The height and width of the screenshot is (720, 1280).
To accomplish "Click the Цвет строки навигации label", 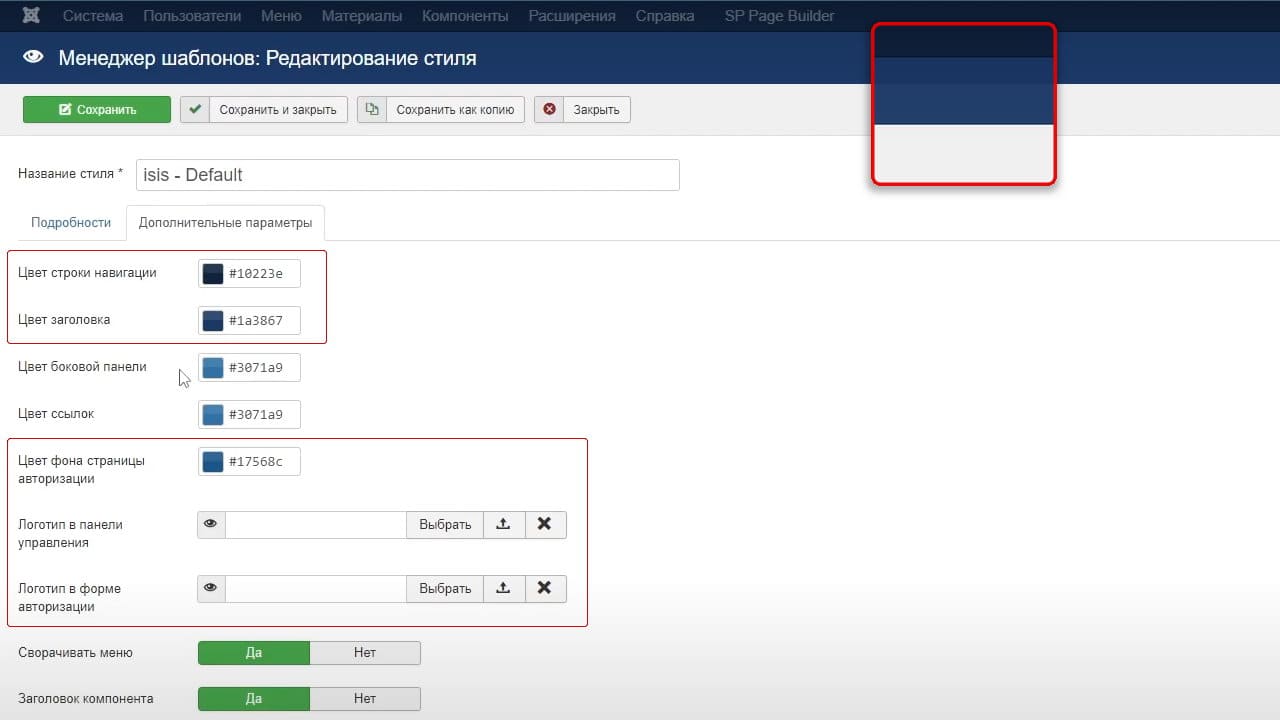I will (x=87, y=272).
